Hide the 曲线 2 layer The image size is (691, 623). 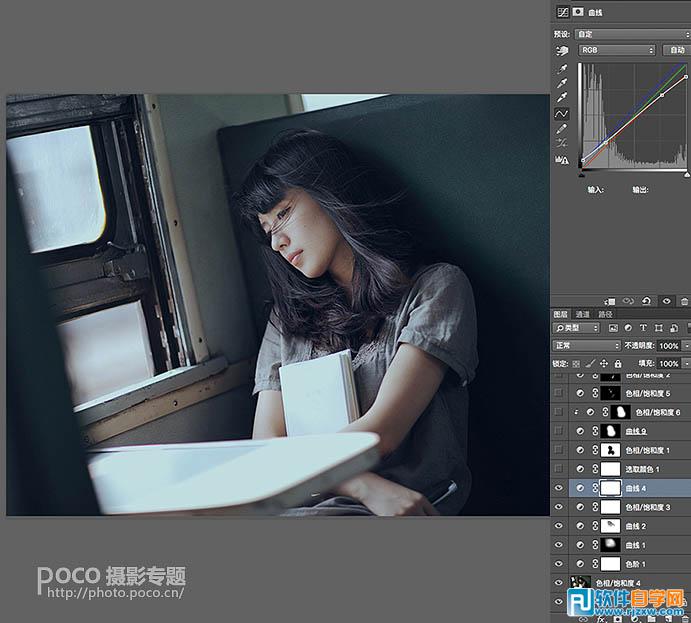[x=558, y=526]
